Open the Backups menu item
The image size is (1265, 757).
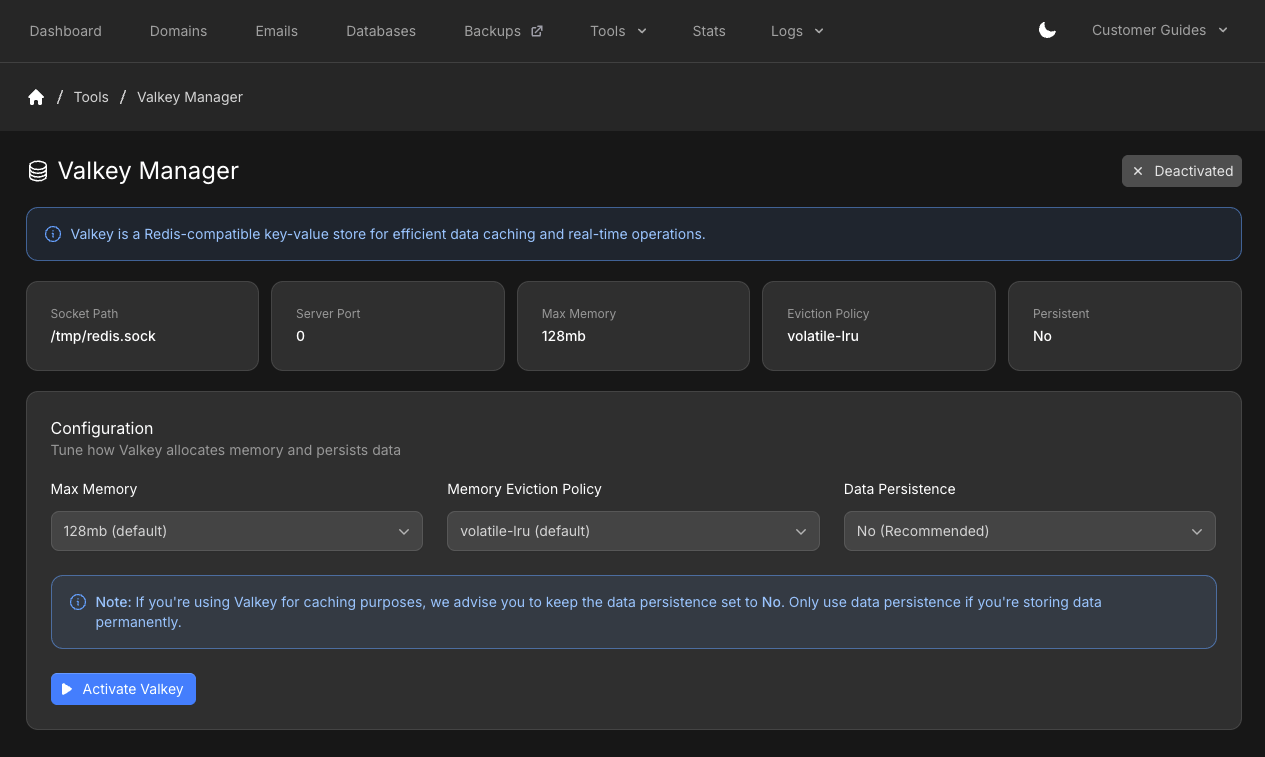pos(503,31)
